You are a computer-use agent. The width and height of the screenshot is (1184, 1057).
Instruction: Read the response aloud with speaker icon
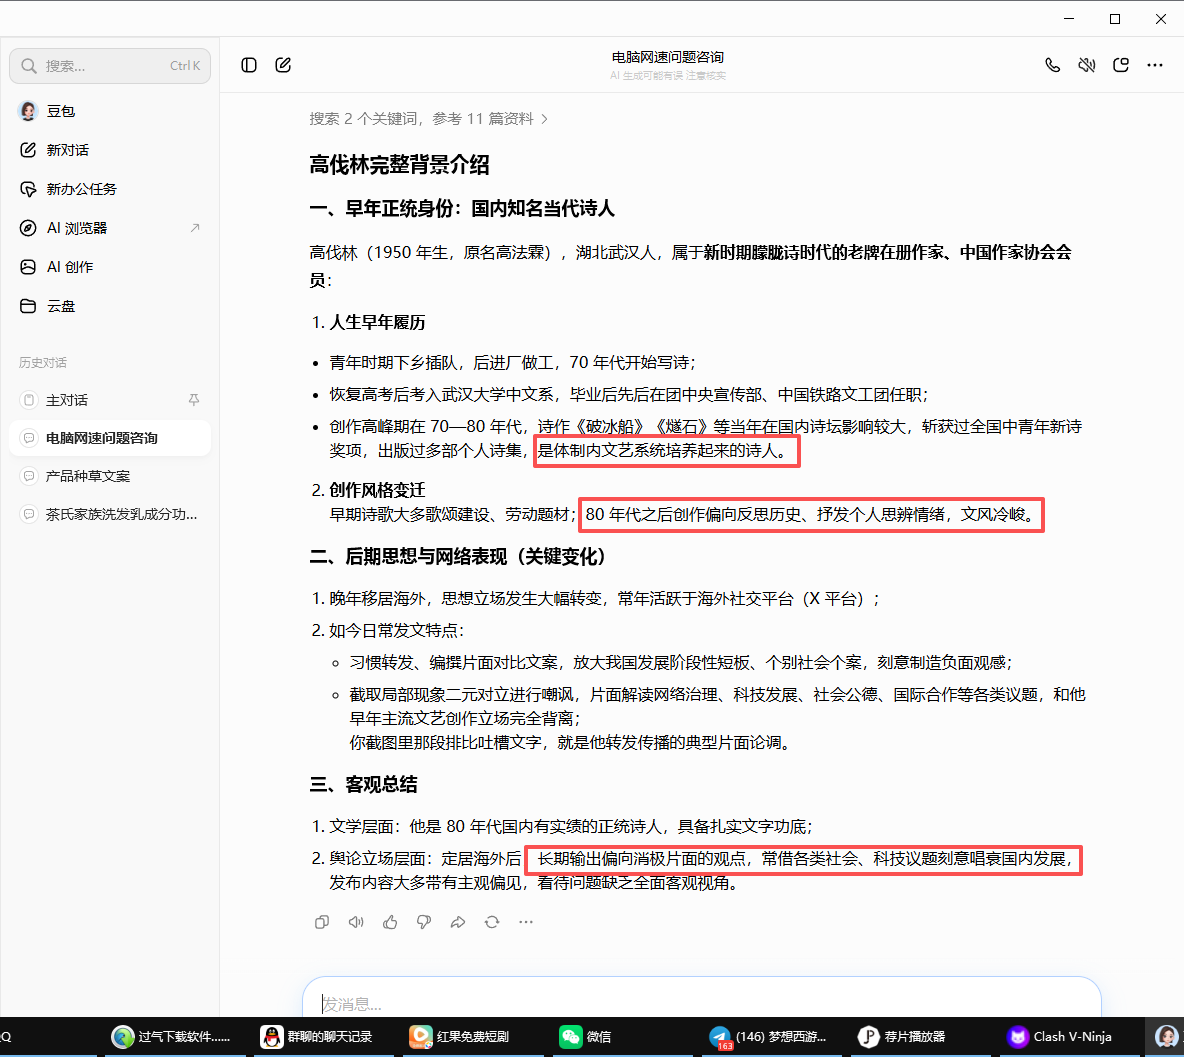coord(356,922)
